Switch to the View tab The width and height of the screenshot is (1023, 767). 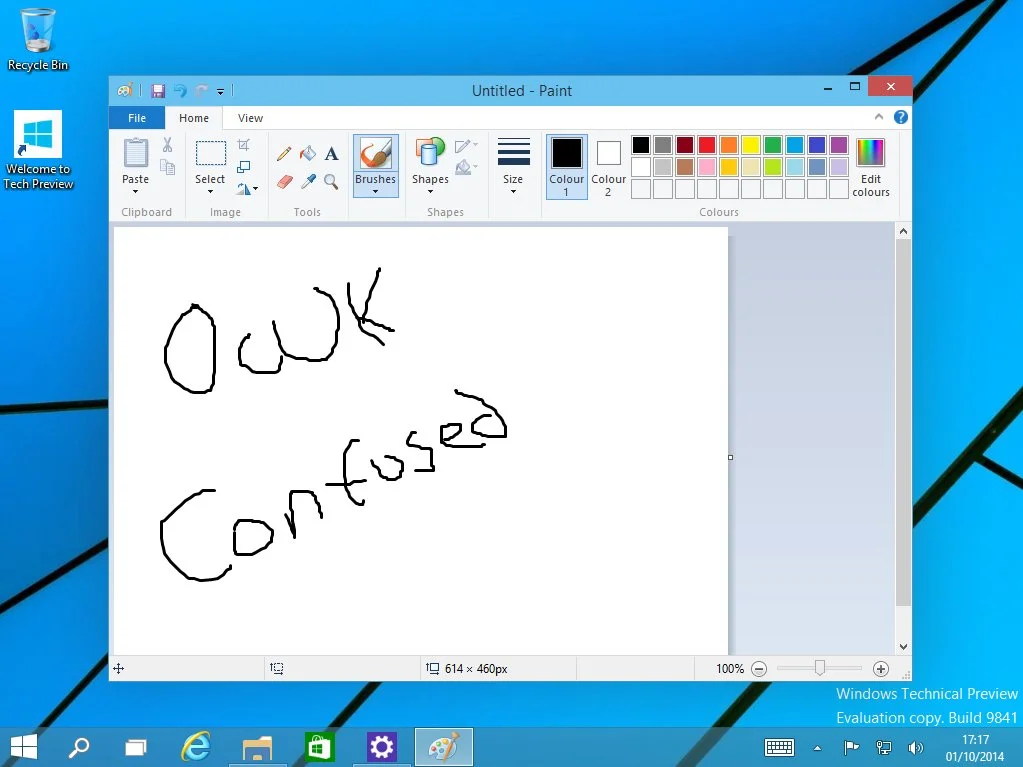[251, 118]
